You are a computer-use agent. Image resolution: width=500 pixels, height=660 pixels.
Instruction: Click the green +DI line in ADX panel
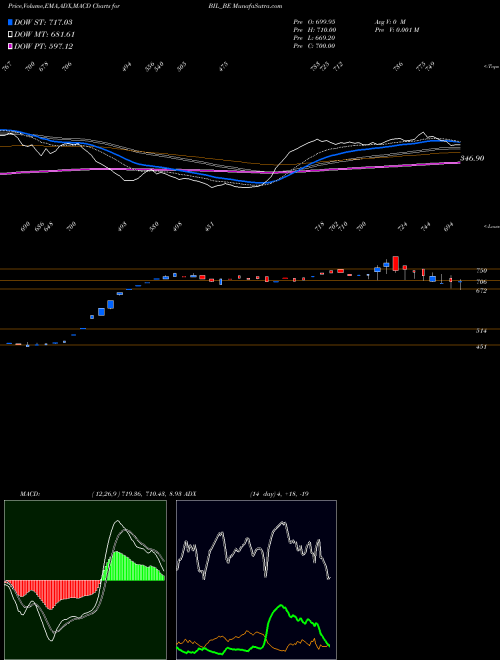pos(280,607)
